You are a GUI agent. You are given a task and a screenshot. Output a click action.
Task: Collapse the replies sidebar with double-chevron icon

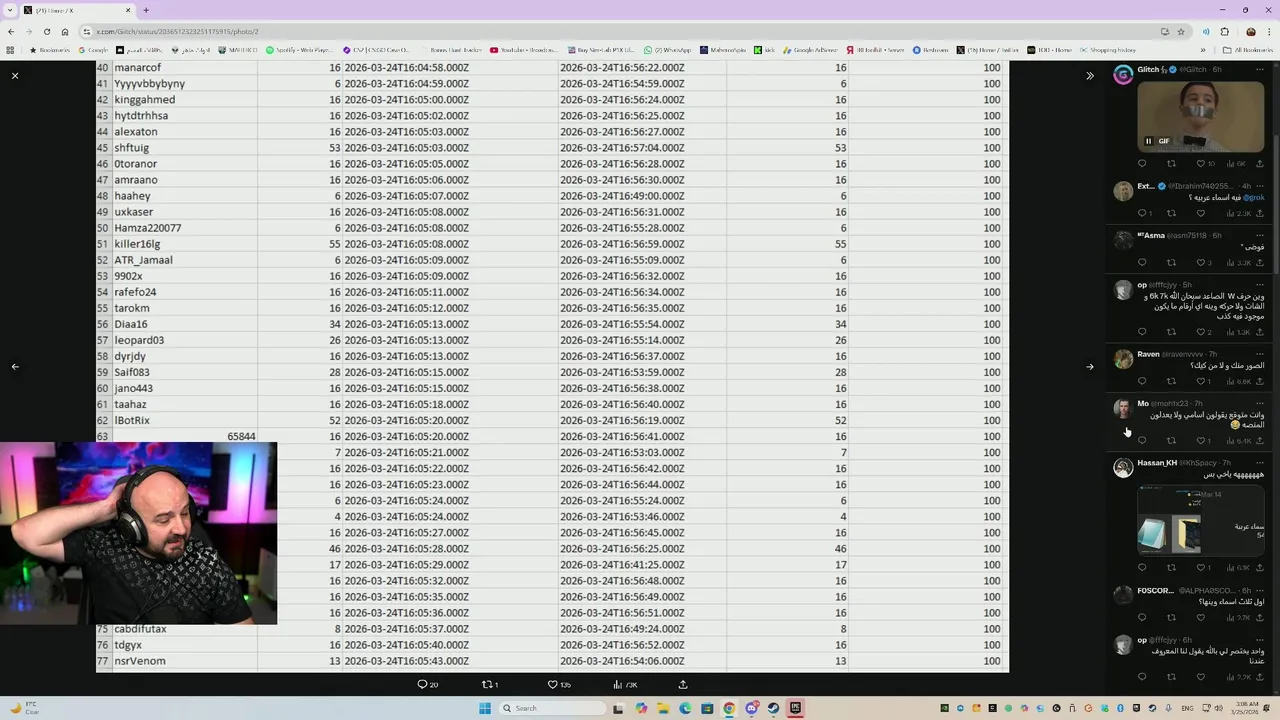pyautogui.click(x=1090, y=75)
